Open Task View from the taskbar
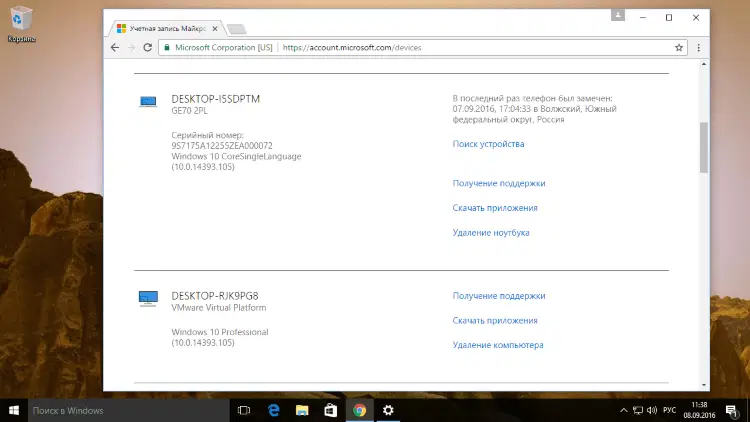Viewport: 750px width, 422px height. 244,411
